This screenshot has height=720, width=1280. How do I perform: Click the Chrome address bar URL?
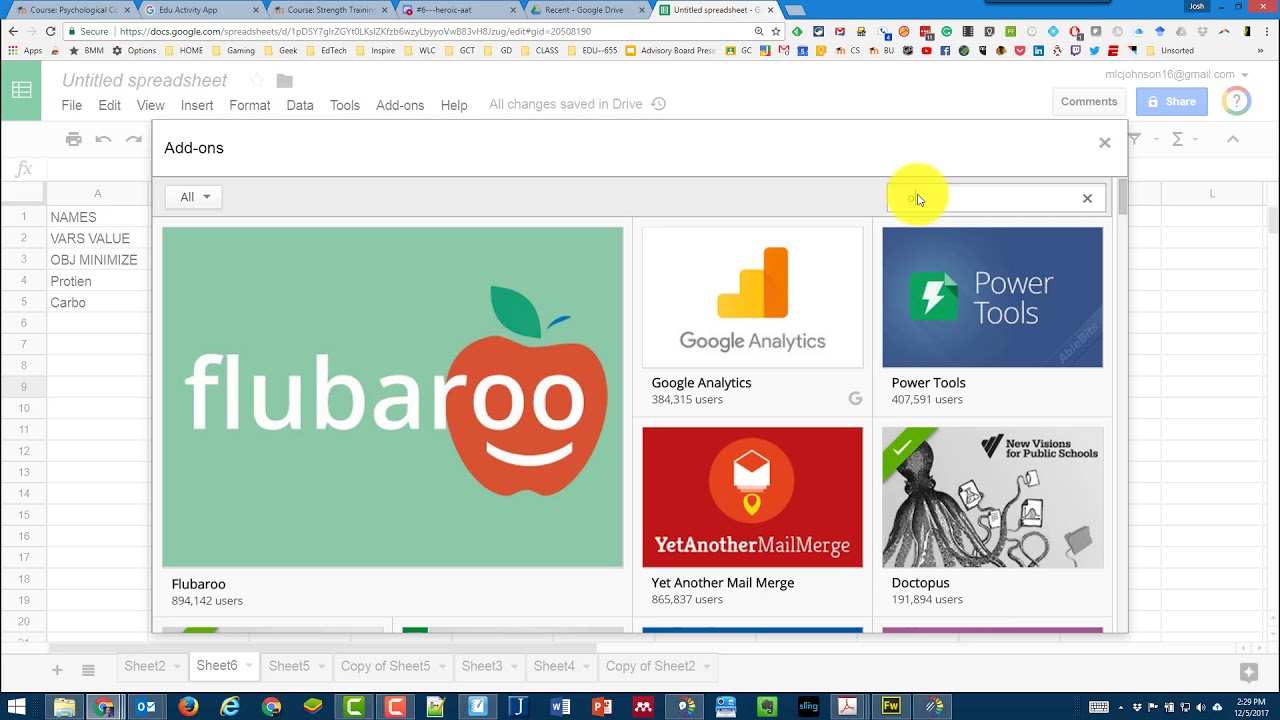(355, 31)
